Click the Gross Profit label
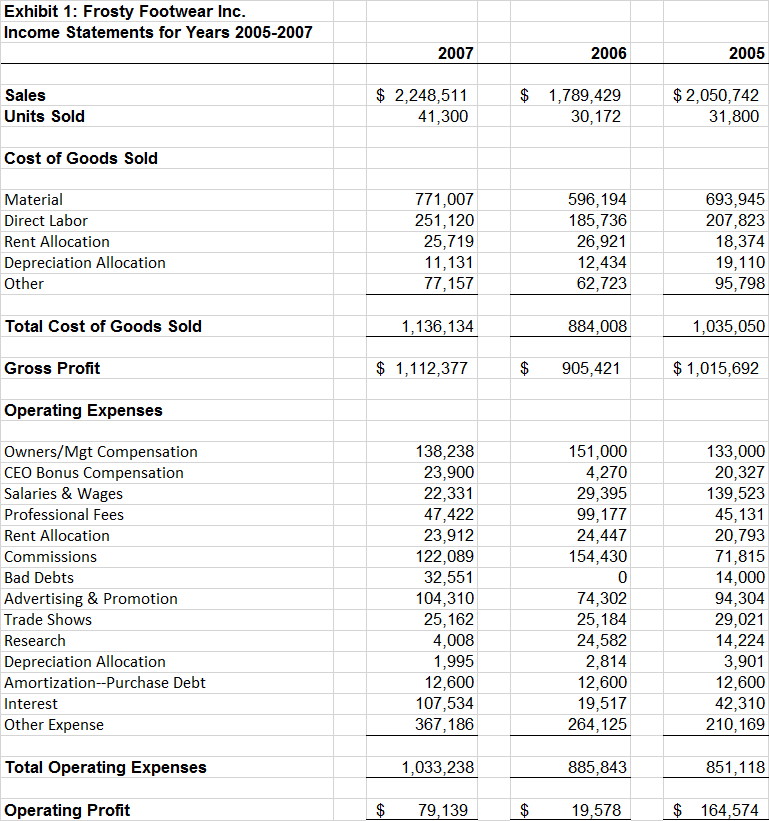This screenshot has height=821, width=769. point(52,369)
